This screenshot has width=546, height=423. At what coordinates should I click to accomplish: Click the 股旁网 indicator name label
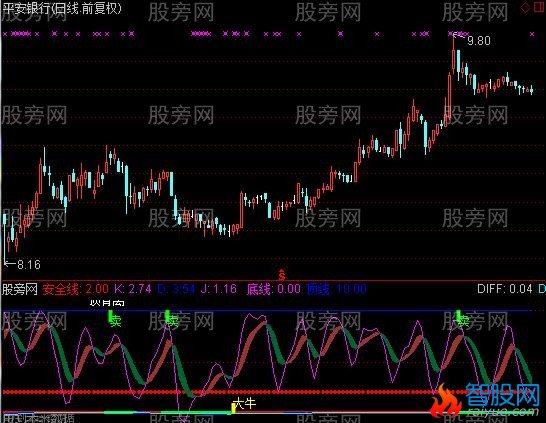pos(20,289)
